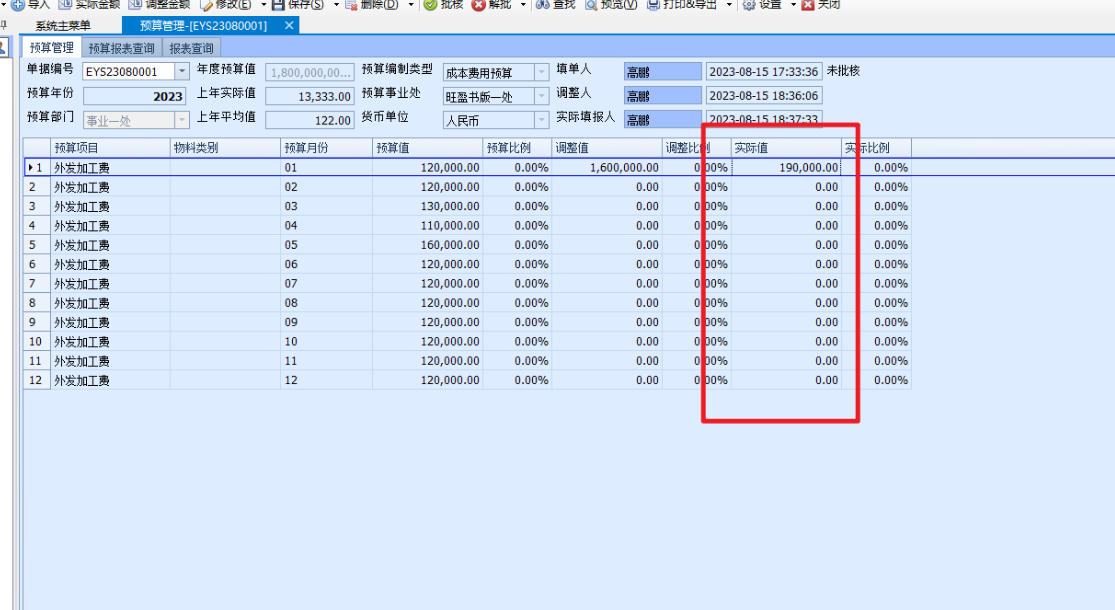Click 外发加工费 in row 6
The height and width of the screenshot is (610, 1115).
[x=111, y=264]
